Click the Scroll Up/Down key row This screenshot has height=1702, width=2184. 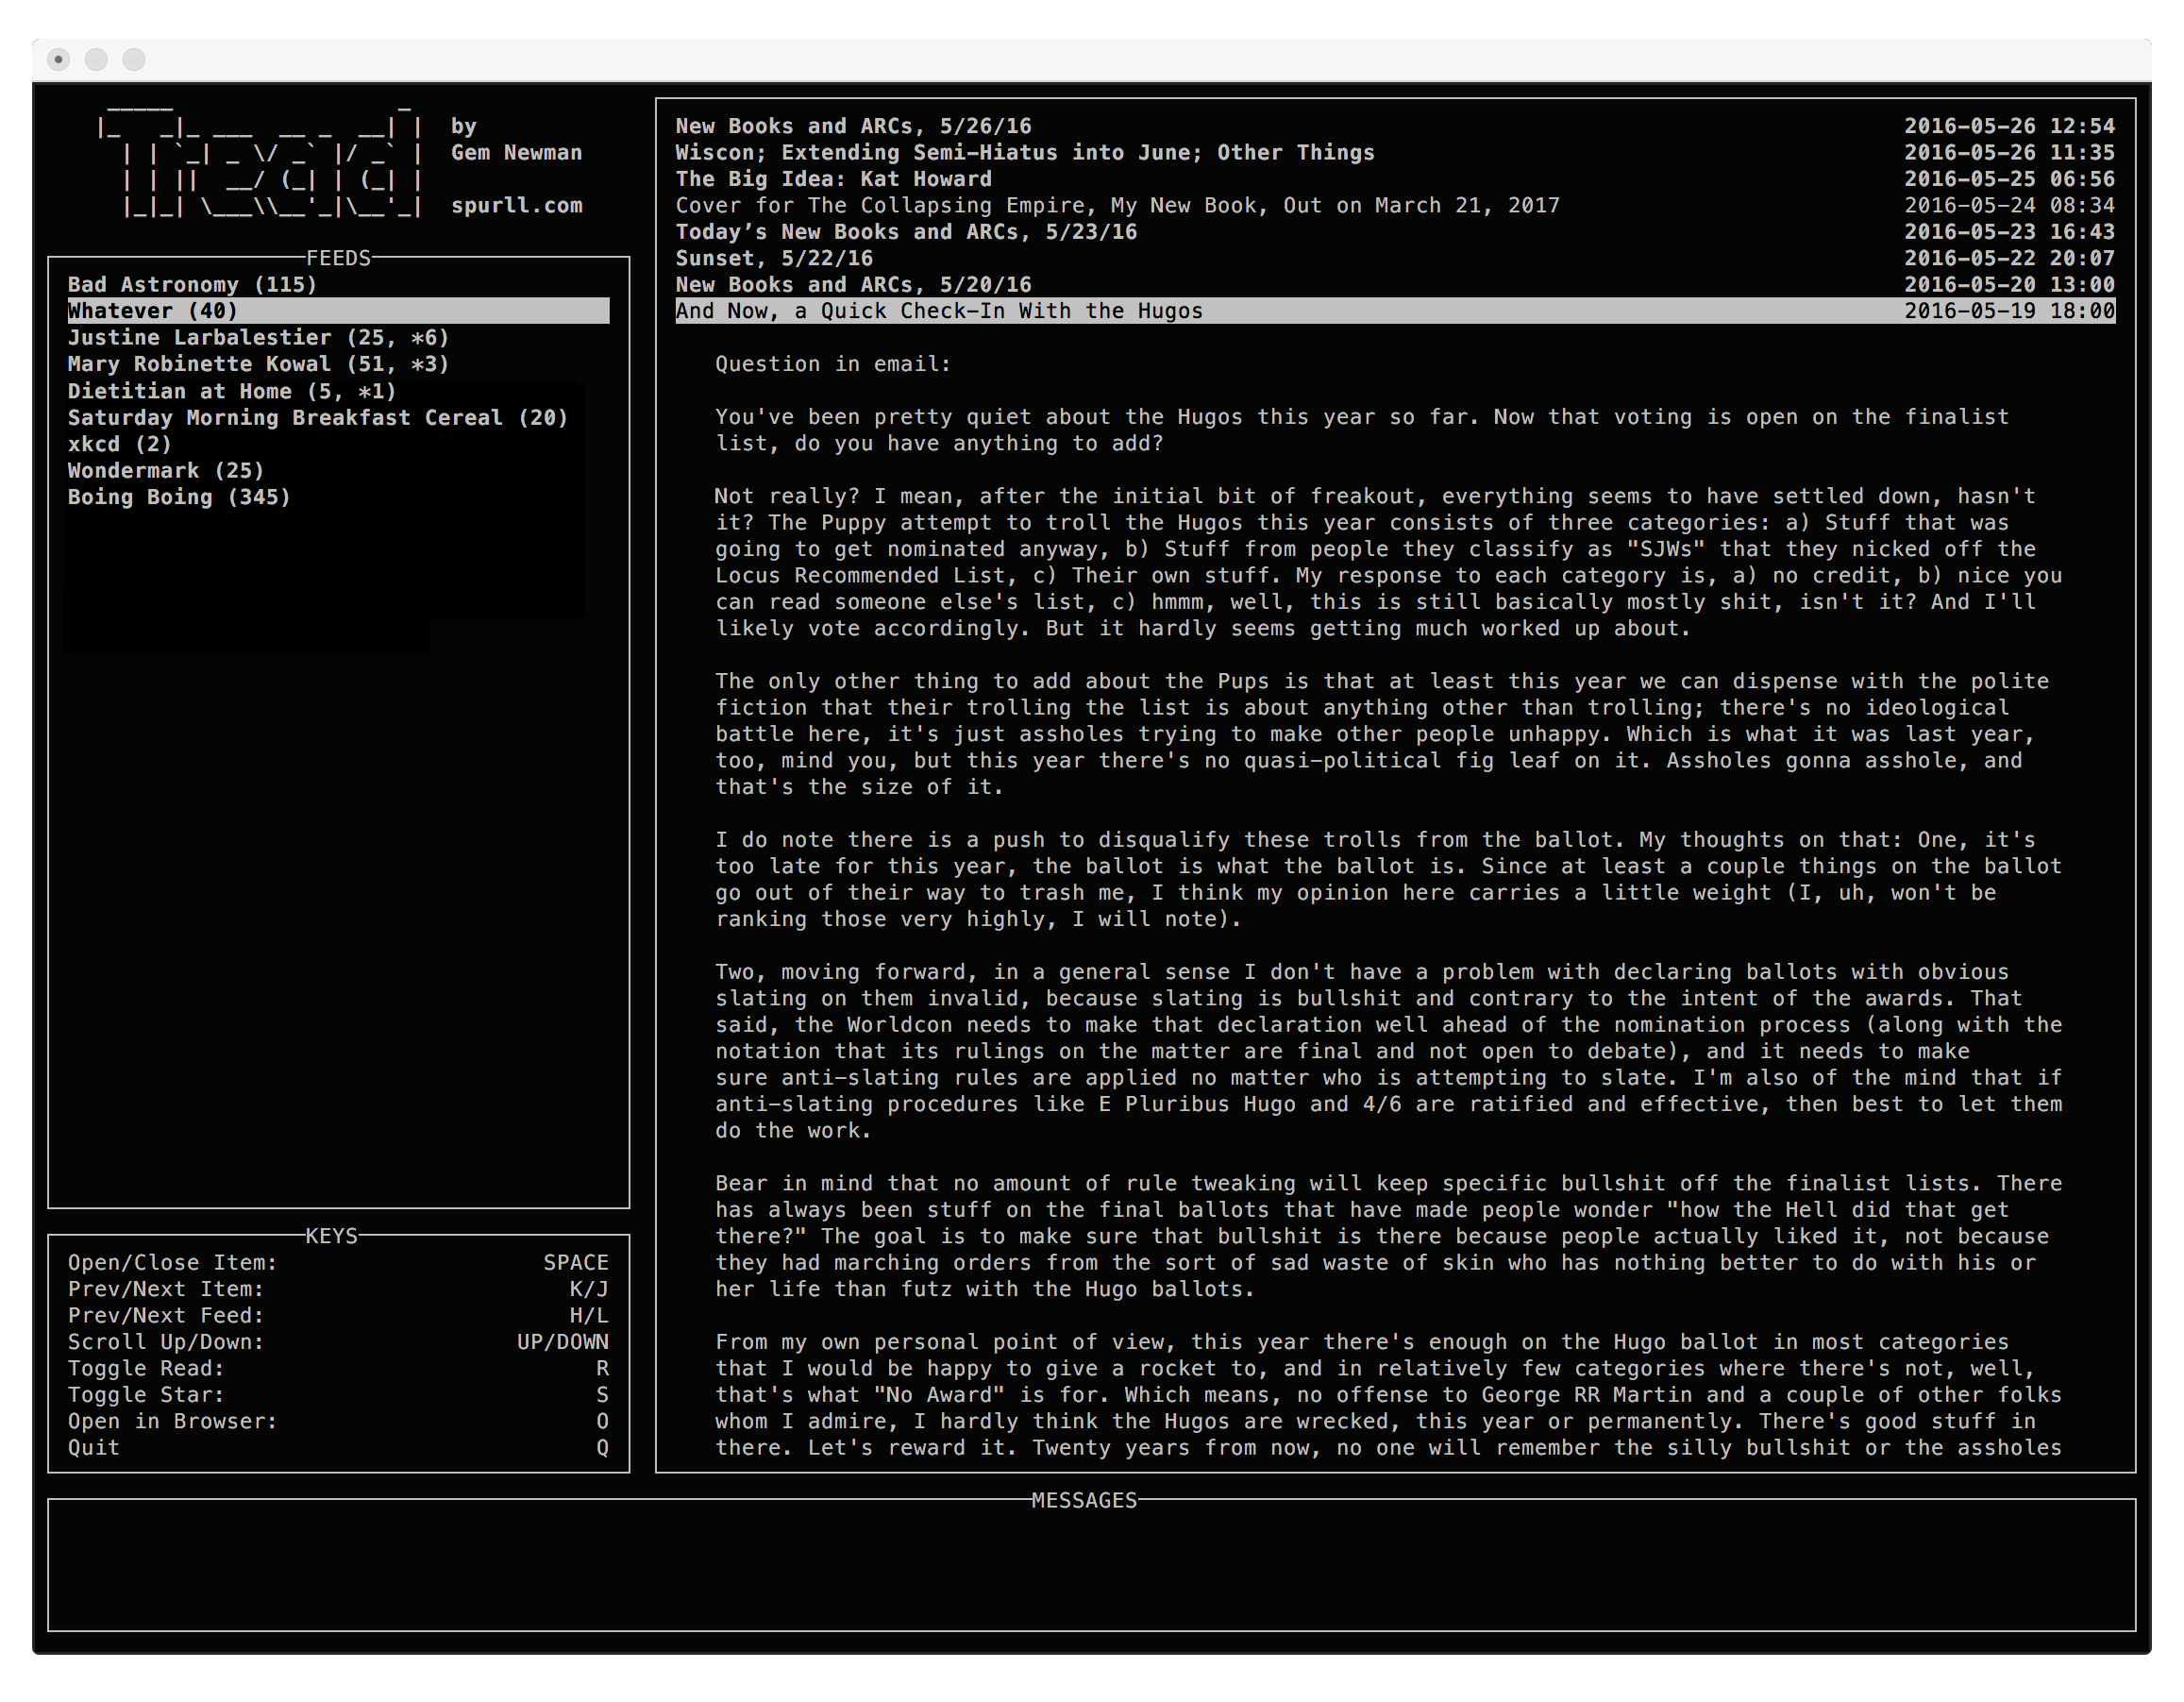tap(338, 1342)
